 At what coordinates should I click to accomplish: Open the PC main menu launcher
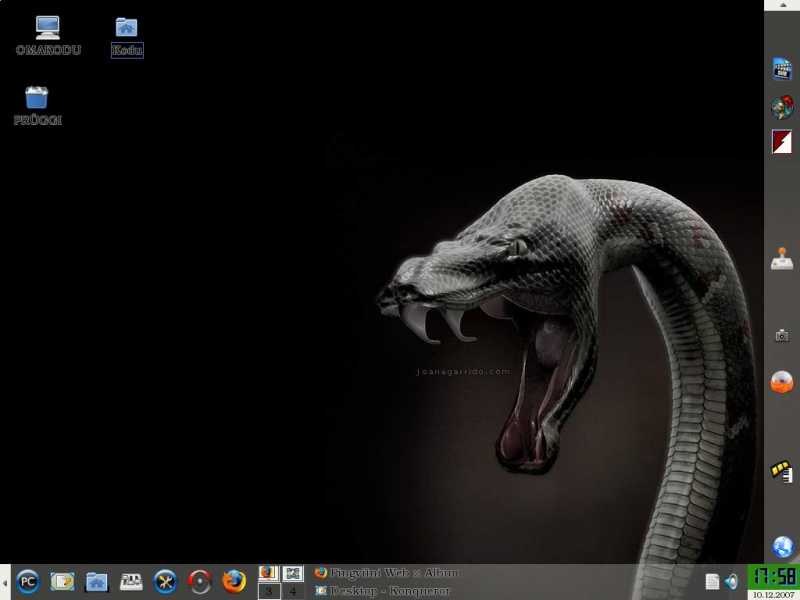[28, 582]
